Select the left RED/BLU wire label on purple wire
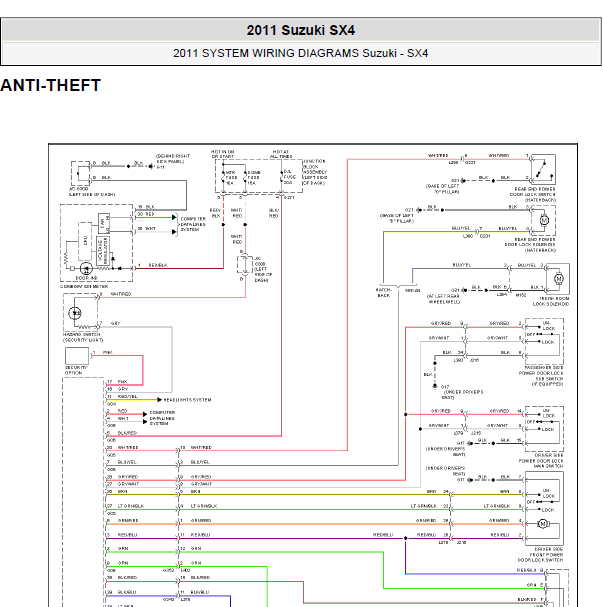The height and width of the screenshot is (607, 603). point(127,535)
